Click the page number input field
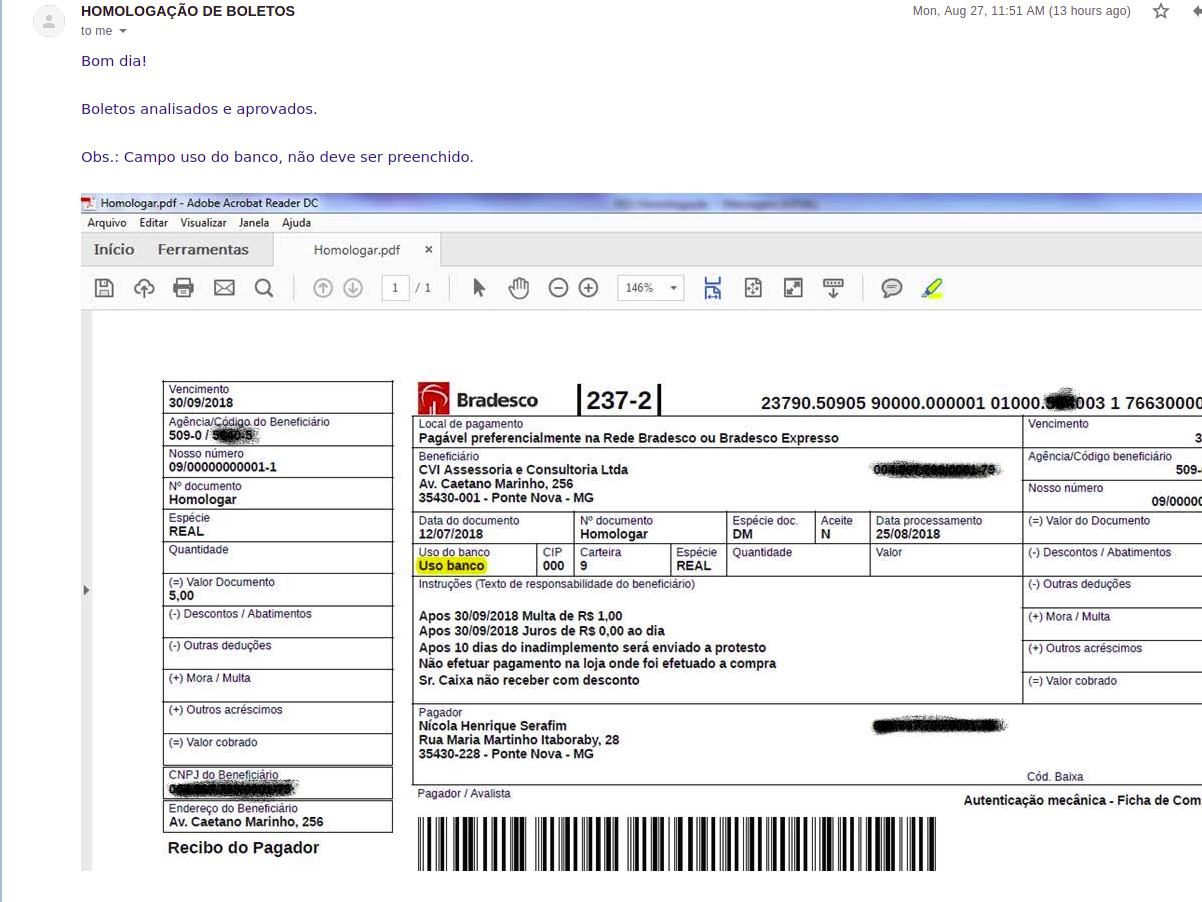Viewport: 1202px width, 902px height. (395, 288)
